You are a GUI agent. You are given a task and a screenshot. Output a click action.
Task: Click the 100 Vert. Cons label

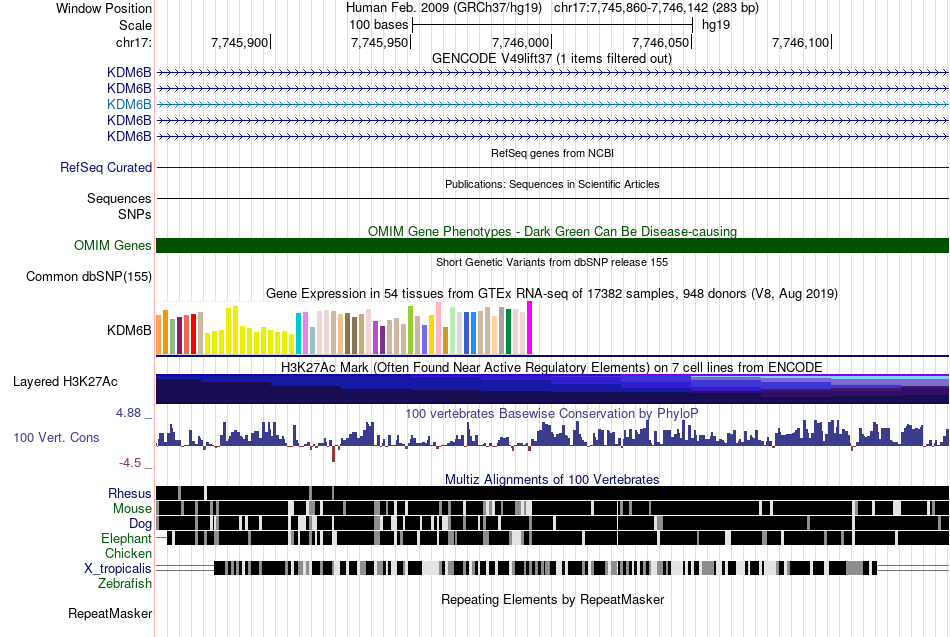point(56,438)
